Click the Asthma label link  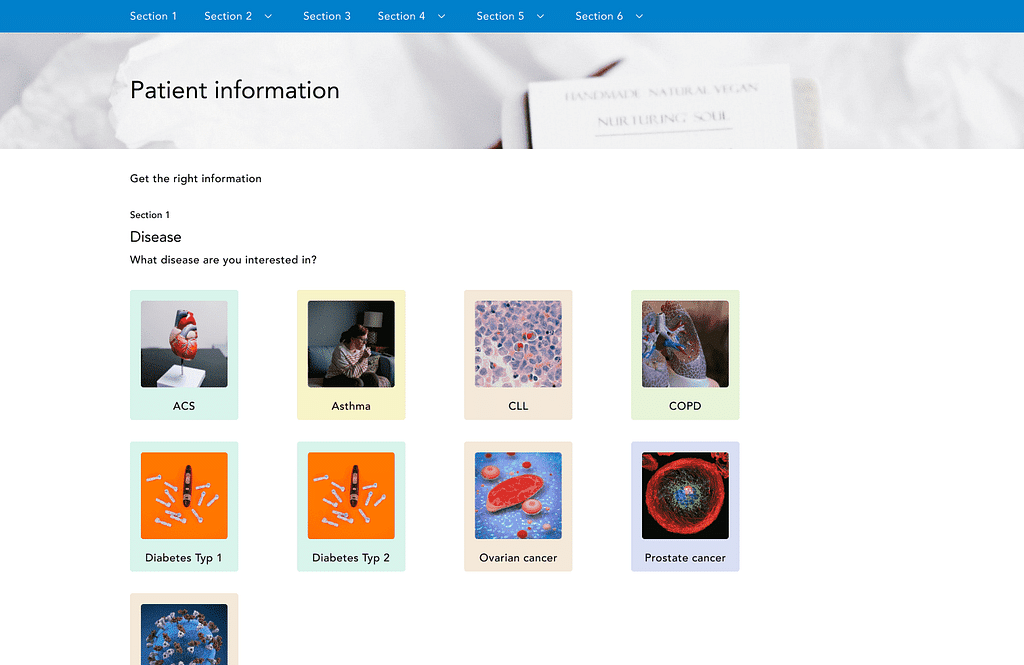pyautogui.click(x=351, y=406)
